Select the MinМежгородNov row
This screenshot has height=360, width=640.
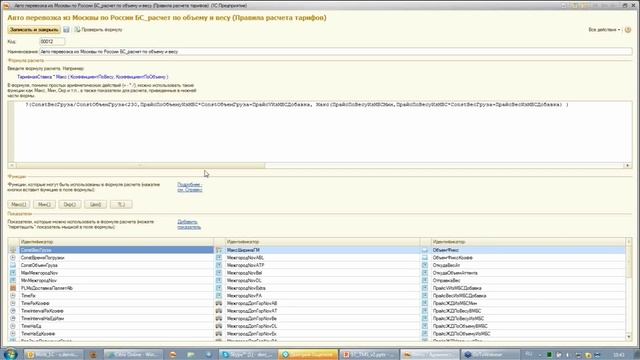point(116,280)
